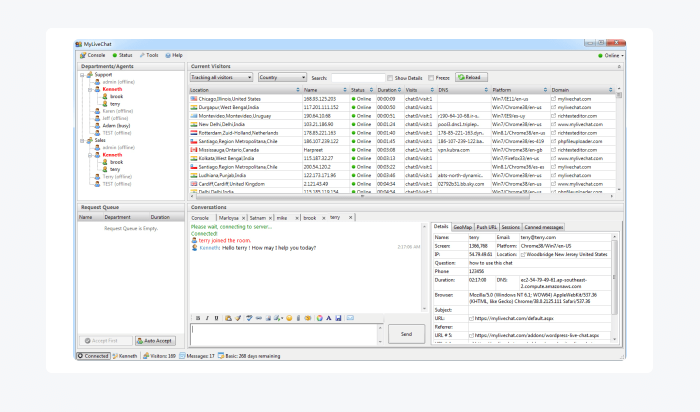Click the floppy disk save icon
The height and width of the screenshot is (412, 700).
point(338,318)
